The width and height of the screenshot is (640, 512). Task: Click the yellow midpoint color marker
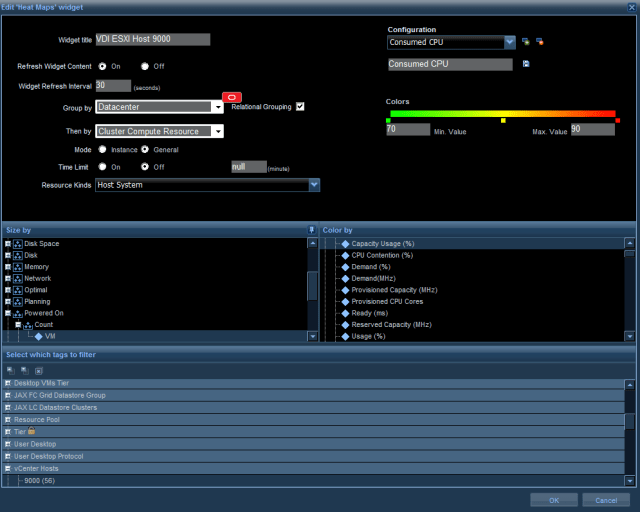503,120
